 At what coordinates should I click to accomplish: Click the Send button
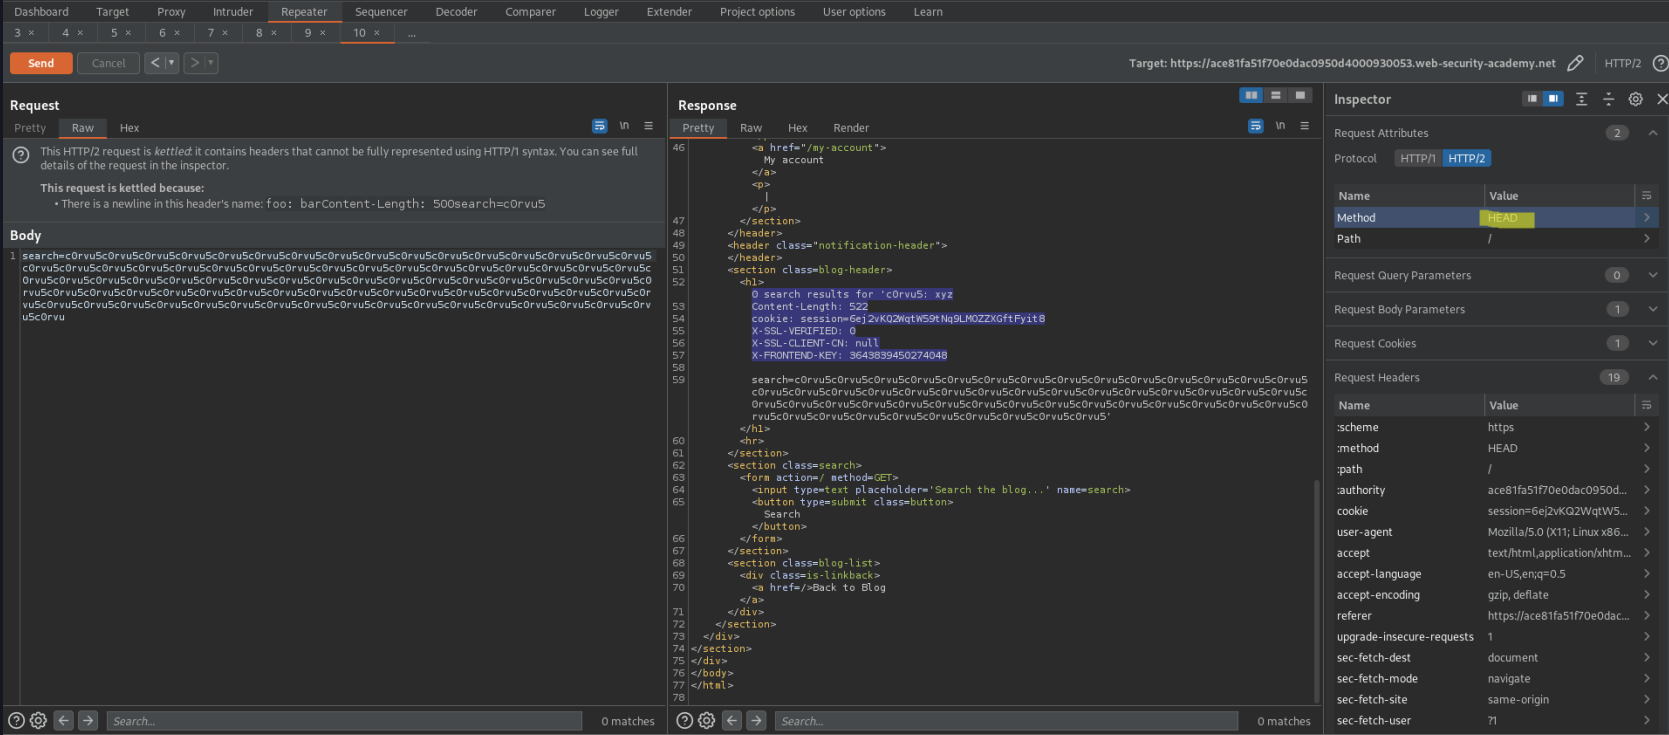coord(41,63)
